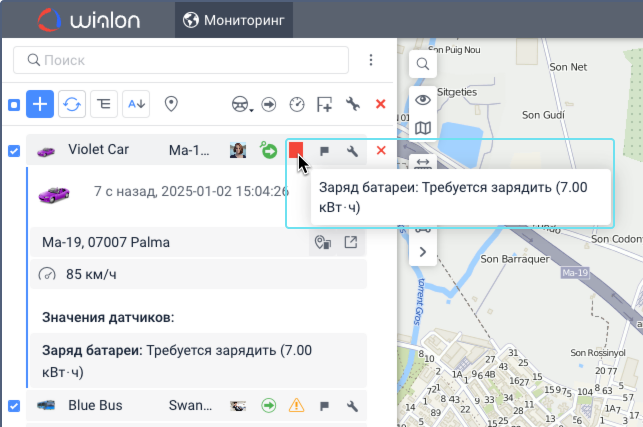Toggle the grouping tree-view toolbar icon
The width and height of the screenshot is (643, 427).
coord(104,104)
